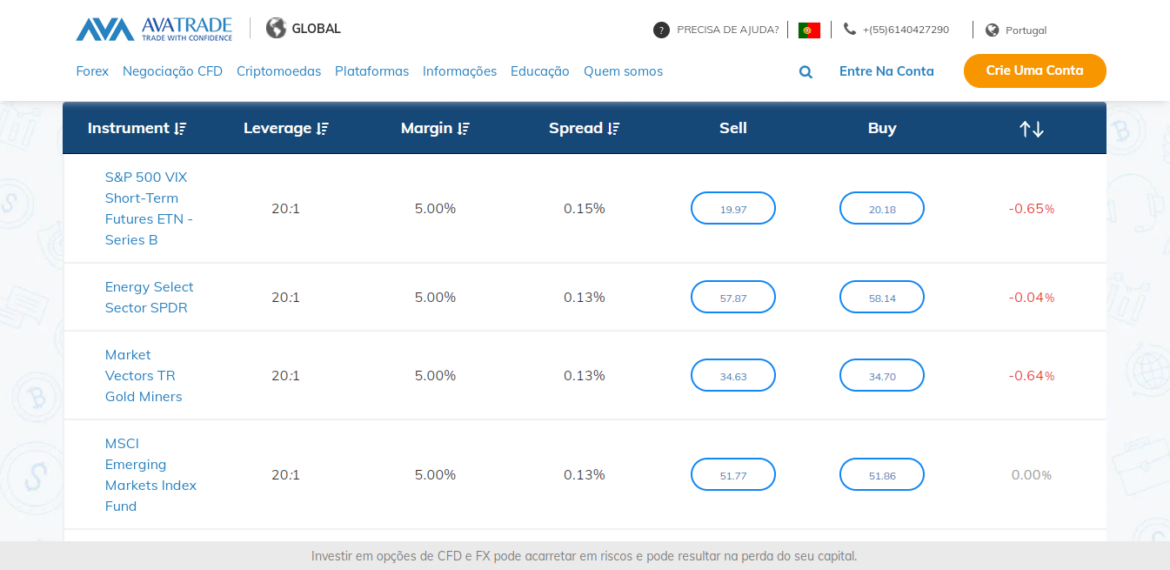Image resolution: width=1170 pixels, height=570 pixels.
Task: Click the question mark help icon
Action: pos(661,30)
